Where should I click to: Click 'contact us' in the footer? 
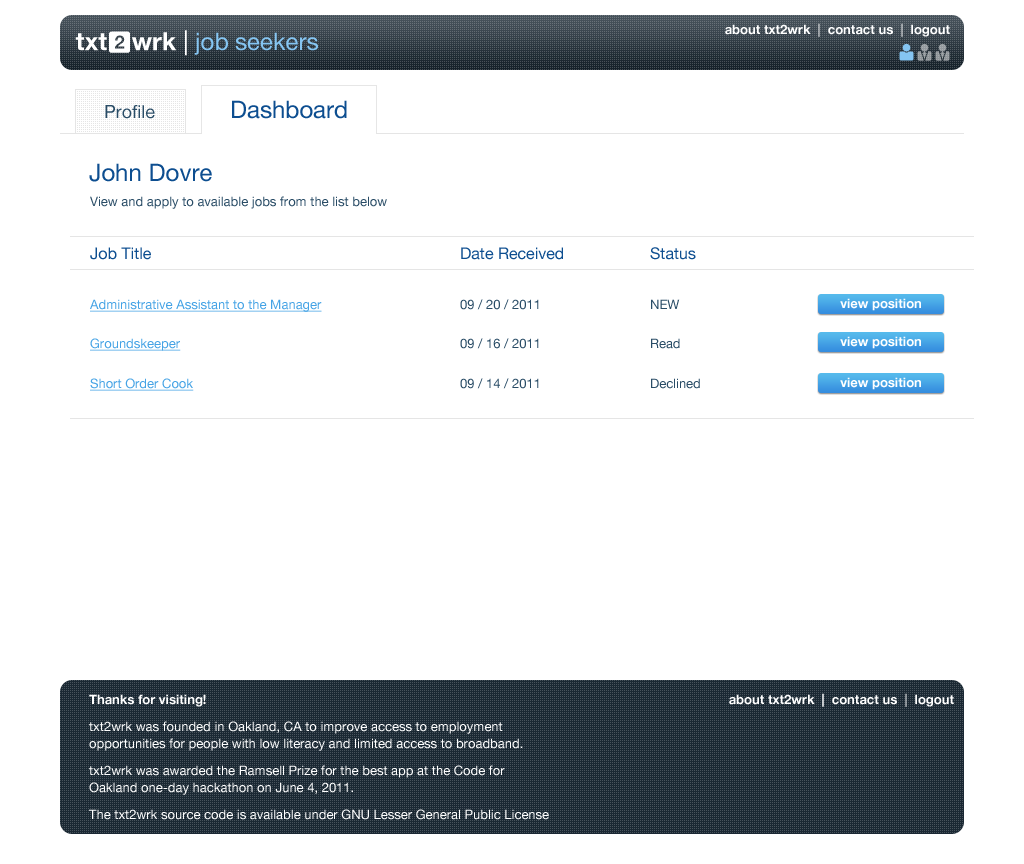pos(864,700)
